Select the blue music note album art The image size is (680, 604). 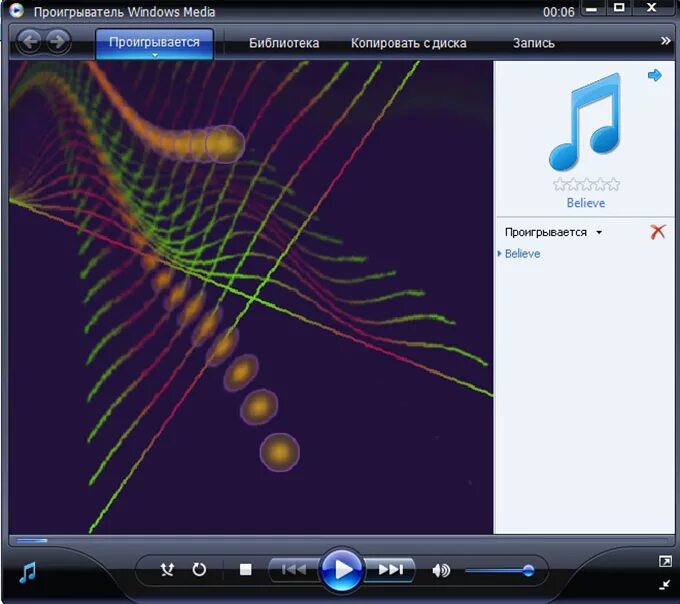pyautogui.click(x=585, y=121)
